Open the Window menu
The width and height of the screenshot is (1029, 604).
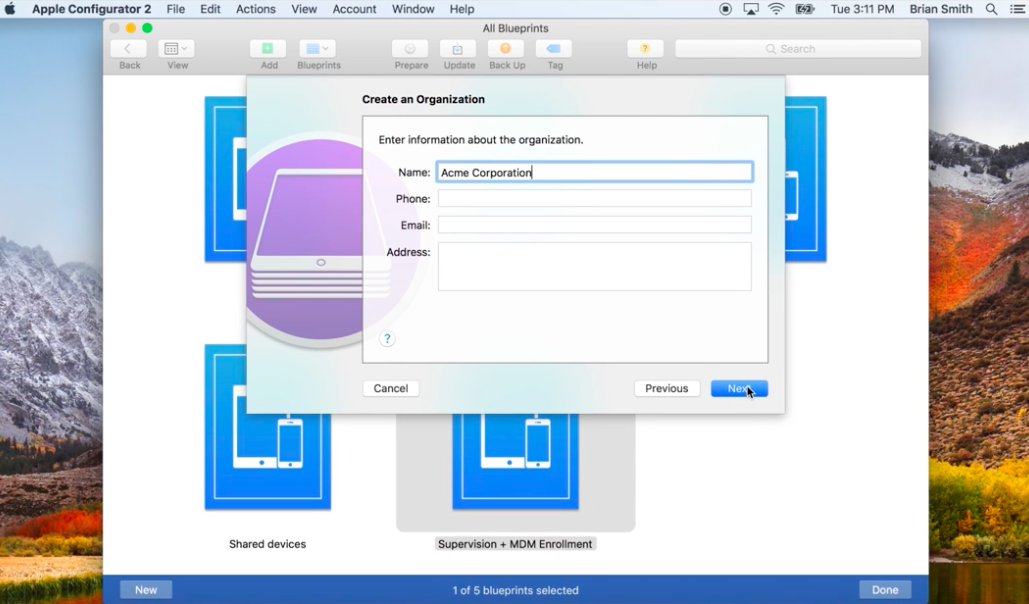[413, 9]
